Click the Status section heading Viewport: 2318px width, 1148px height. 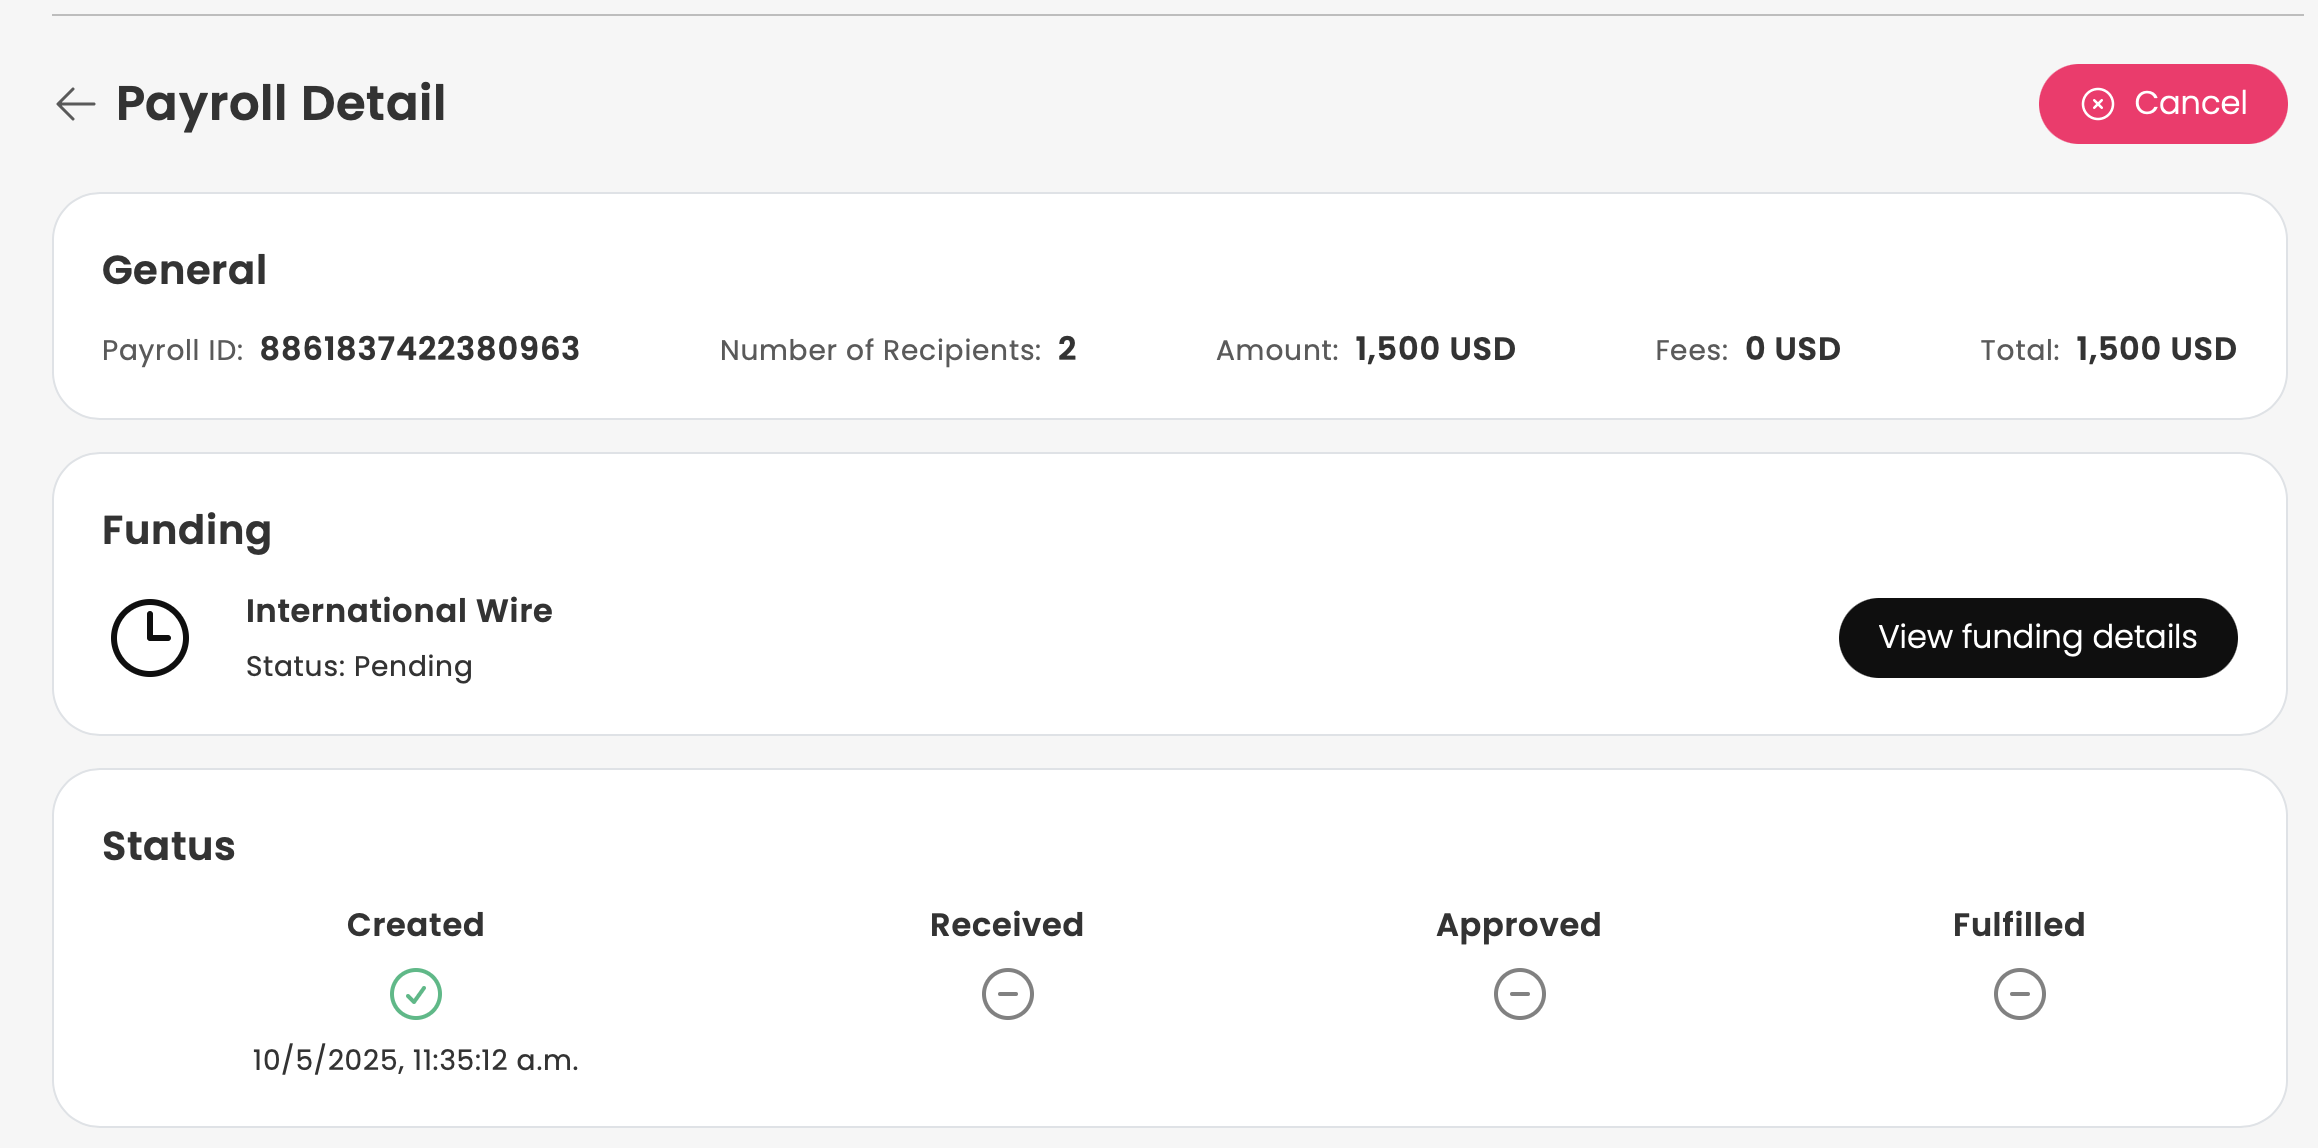click(169, 846)
